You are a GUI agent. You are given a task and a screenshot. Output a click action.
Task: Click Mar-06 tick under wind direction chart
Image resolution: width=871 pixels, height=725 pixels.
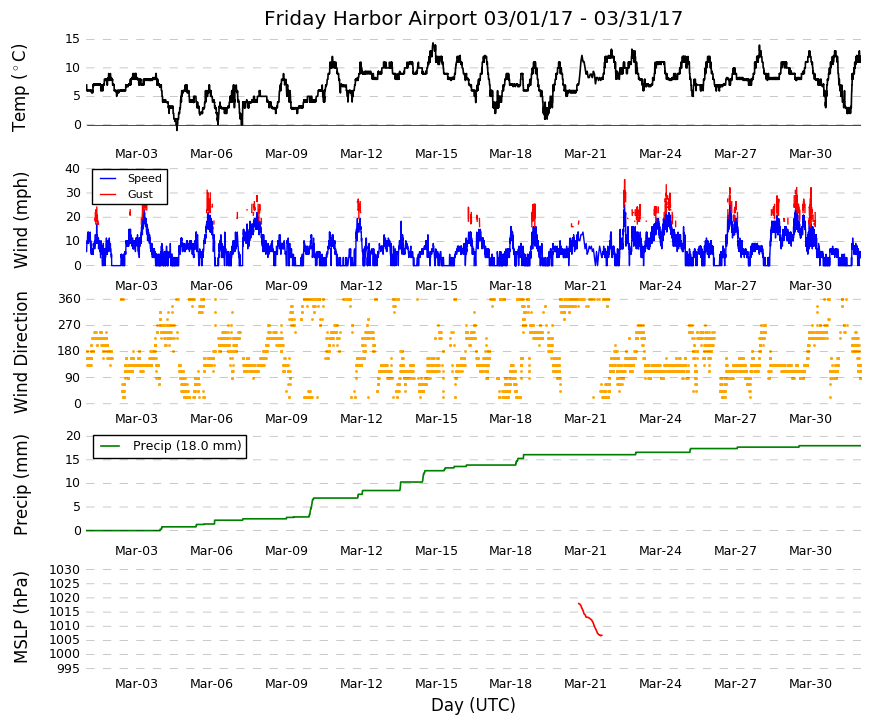pos(211,419)
